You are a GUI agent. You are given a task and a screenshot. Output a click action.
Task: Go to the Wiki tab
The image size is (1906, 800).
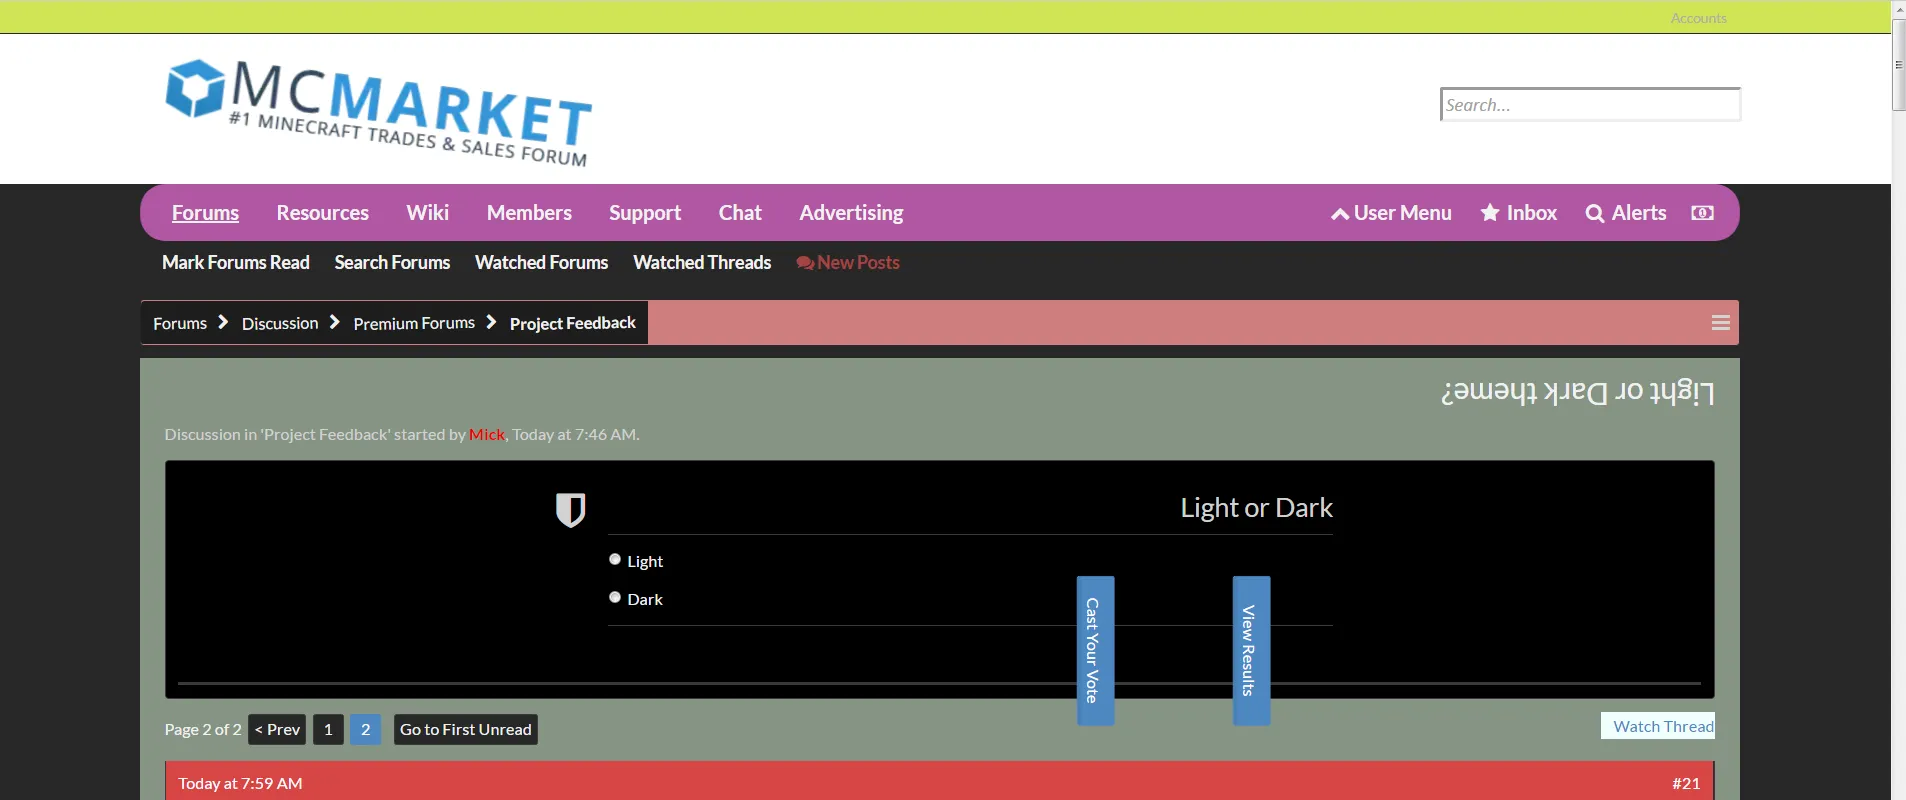(x=427, y=213)
